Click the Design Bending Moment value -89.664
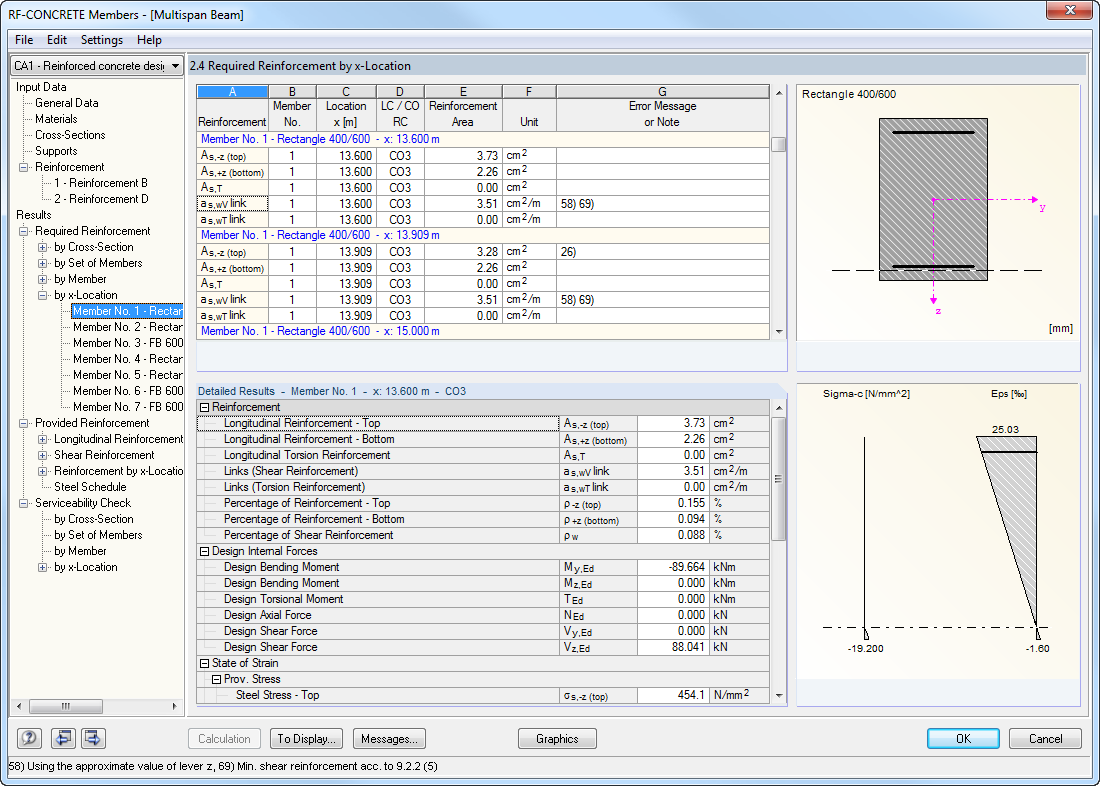This screenshot has width=1100, height=786. pyautogui.click(x=672, y=567)
